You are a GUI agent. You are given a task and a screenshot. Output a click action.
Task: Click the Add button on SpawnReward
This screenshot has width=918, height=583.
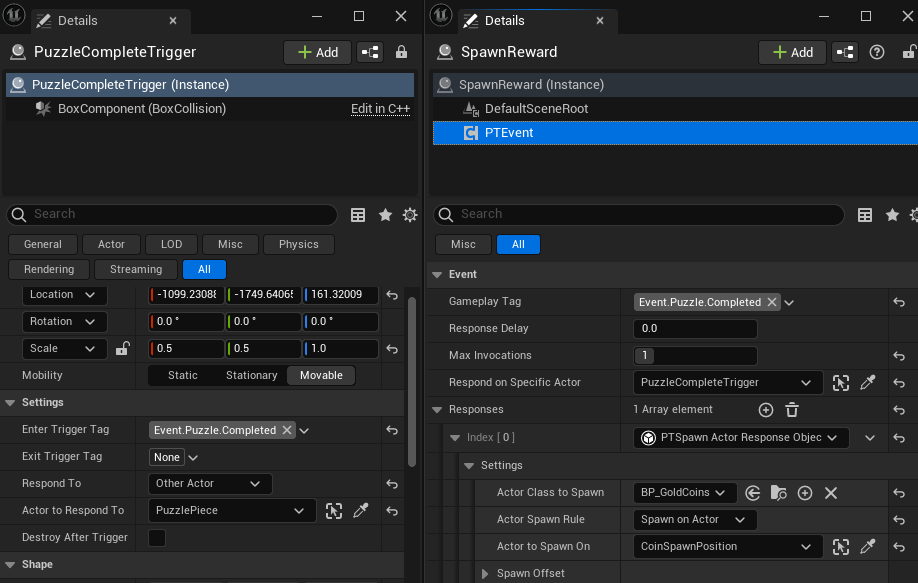pos(791,52)
